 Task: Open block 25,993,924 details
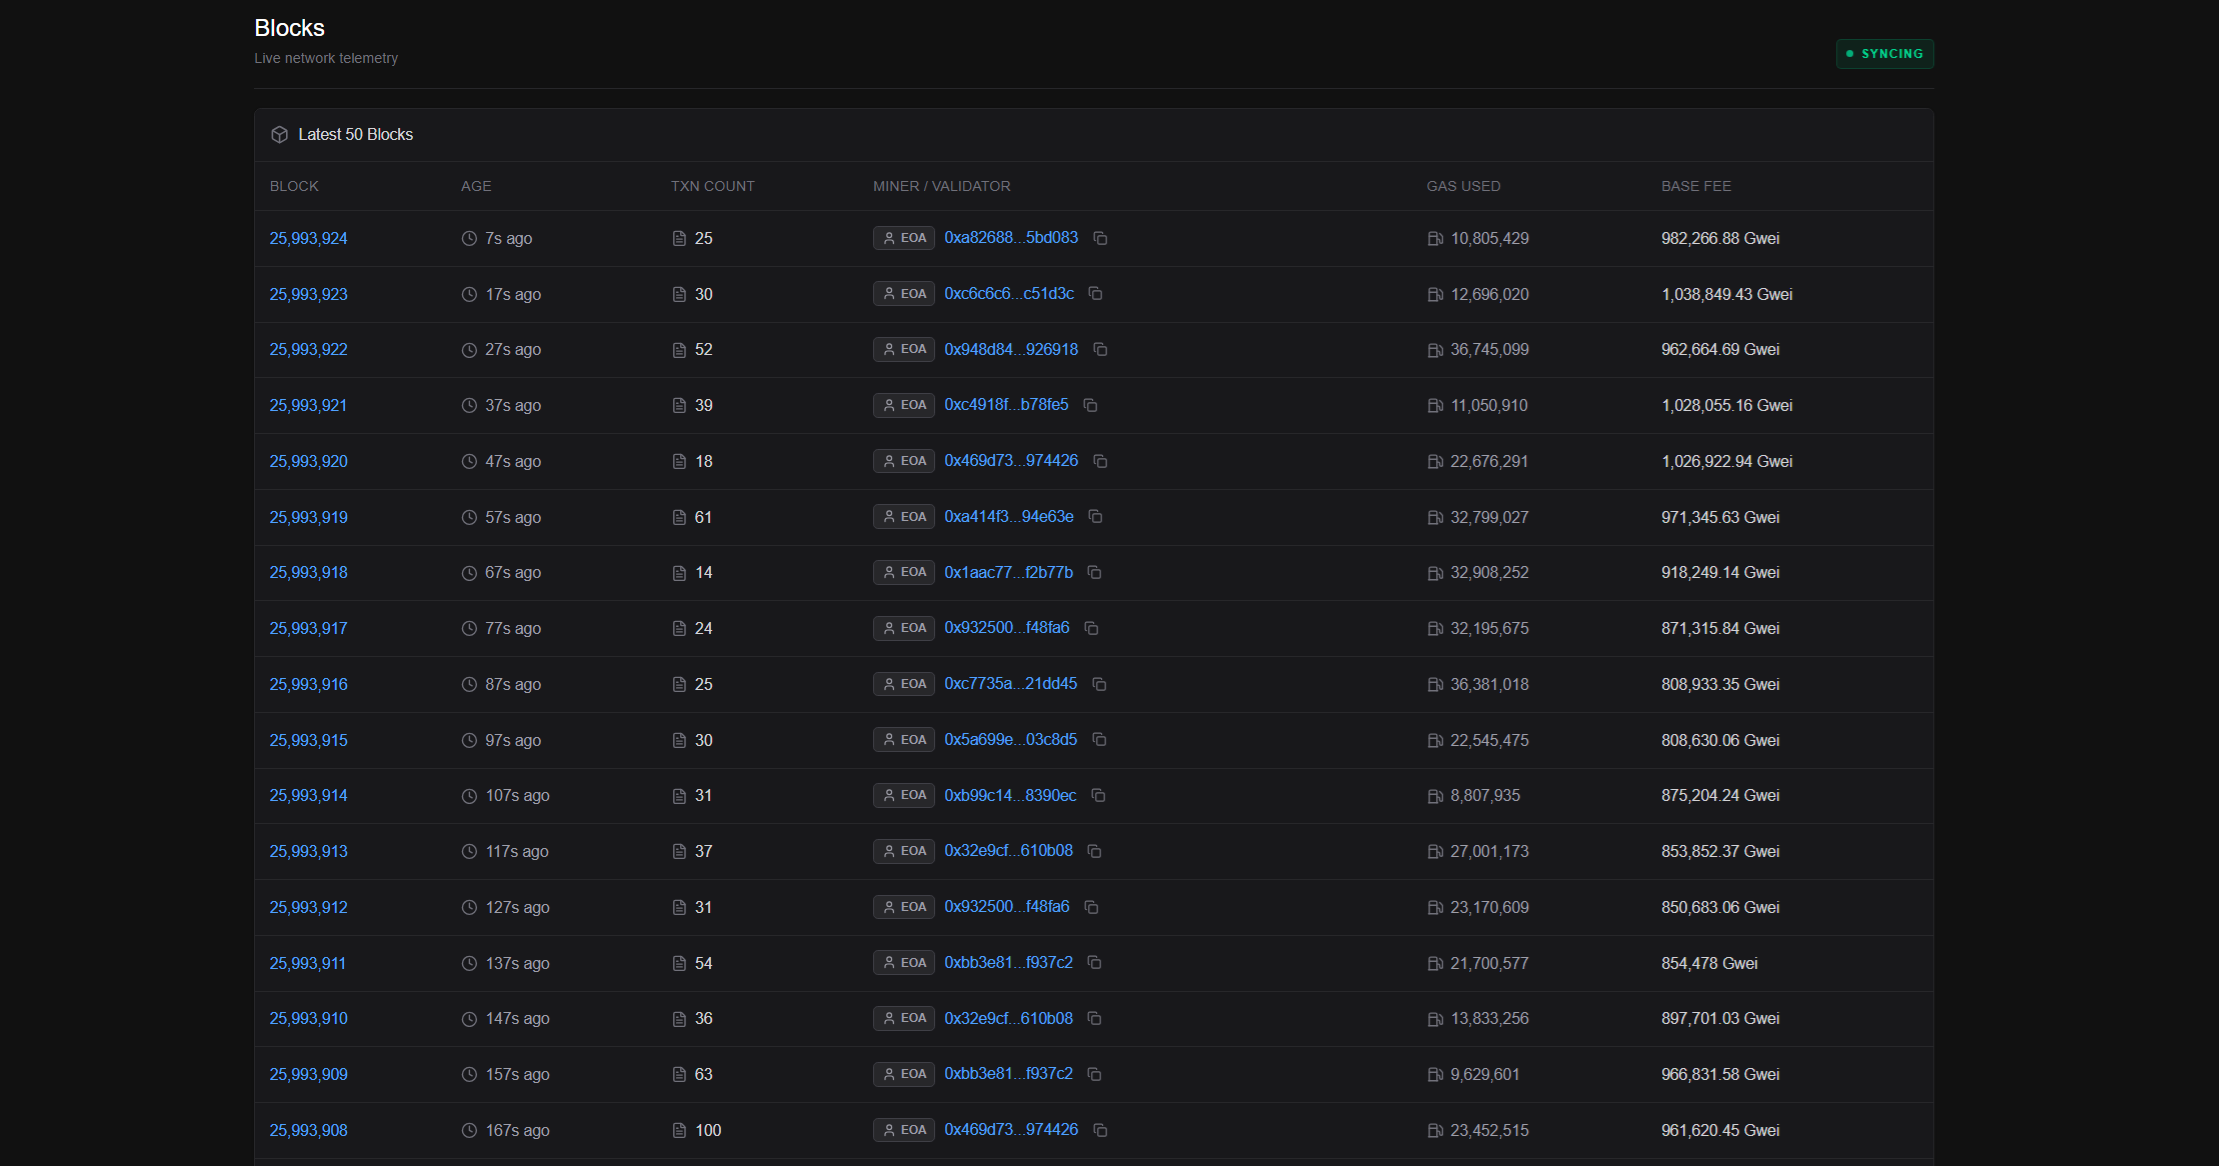[308, 239]
